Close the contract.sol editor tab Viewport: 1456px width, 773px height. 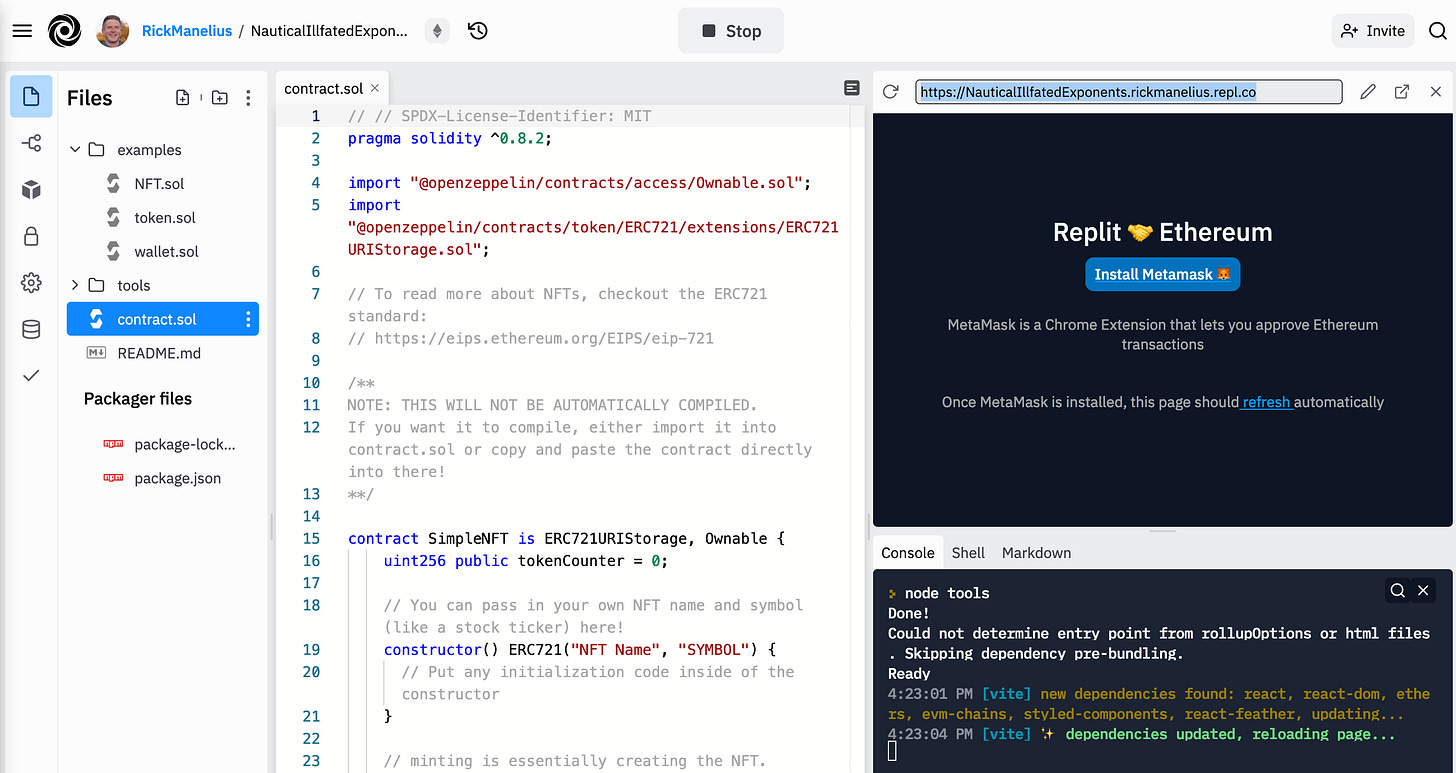click(x=374, y=88)
